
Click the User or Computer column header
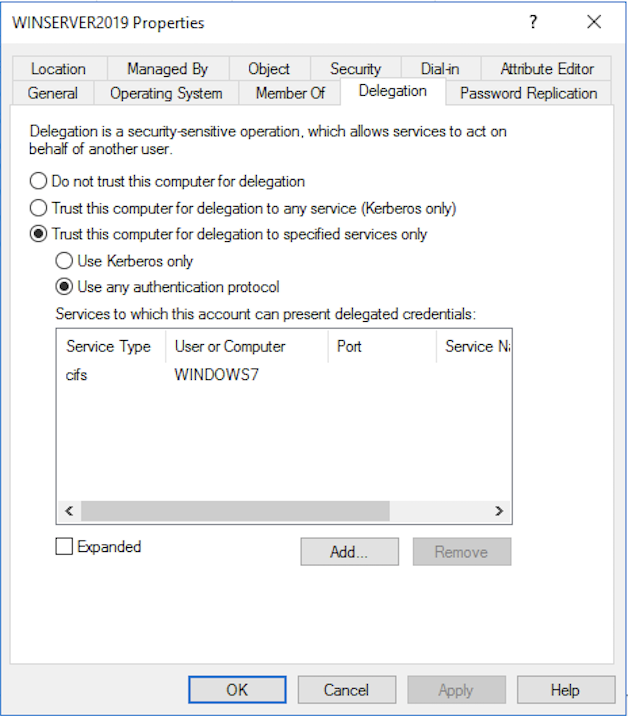pos(246,347)
